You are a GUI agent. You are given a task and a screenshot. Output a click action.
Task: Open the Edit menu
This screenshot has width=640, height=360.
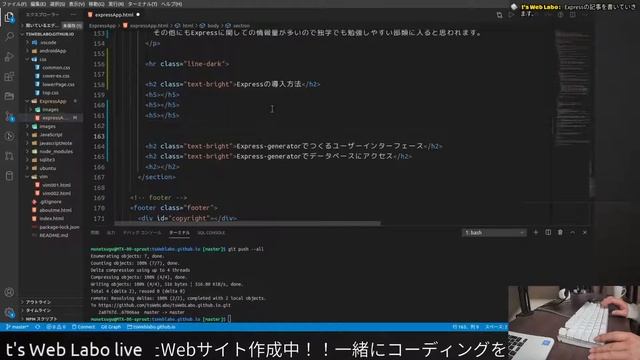(x=38, y=4)
